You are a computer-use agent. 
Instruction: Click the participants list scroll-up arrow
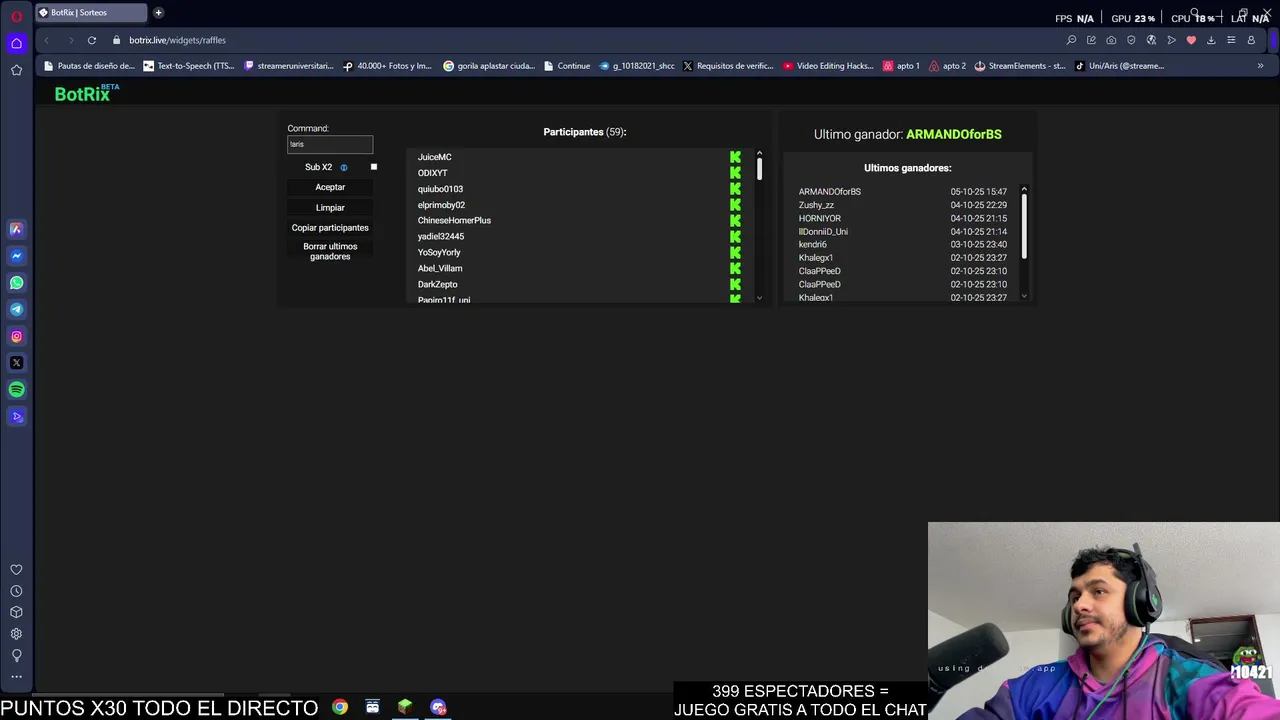pos(759,153)
